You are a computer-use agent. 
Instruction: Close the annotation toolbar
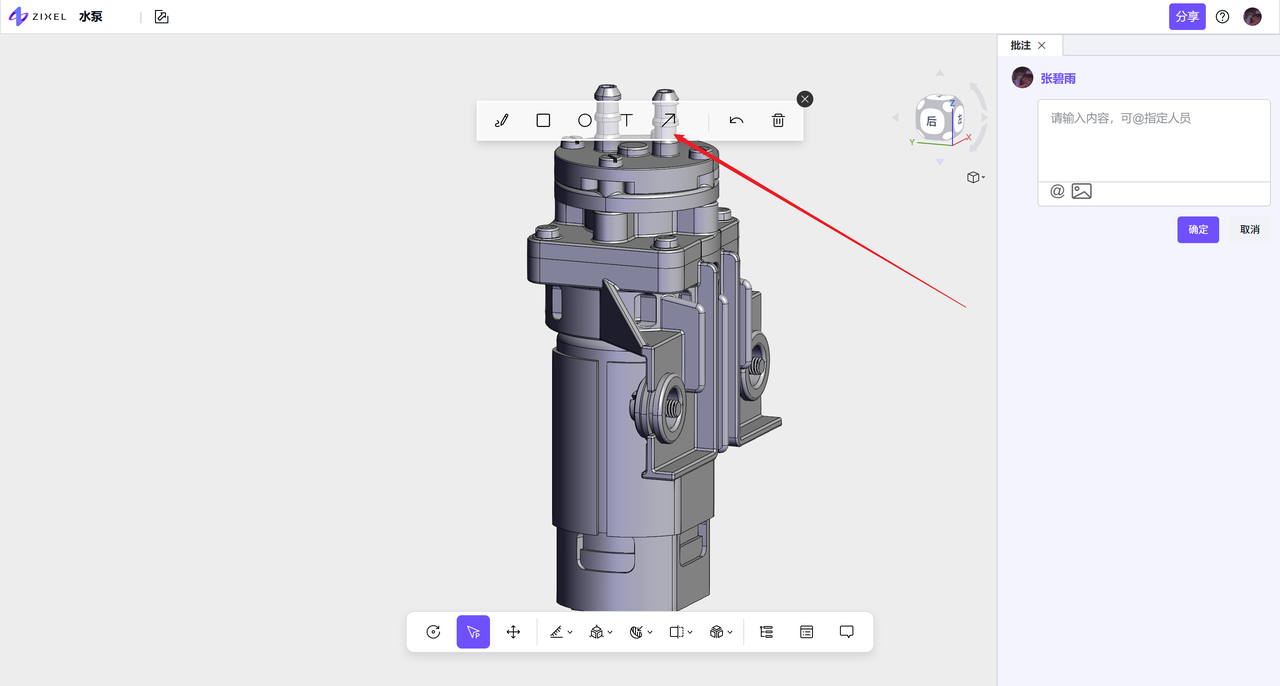click(805, 99)
